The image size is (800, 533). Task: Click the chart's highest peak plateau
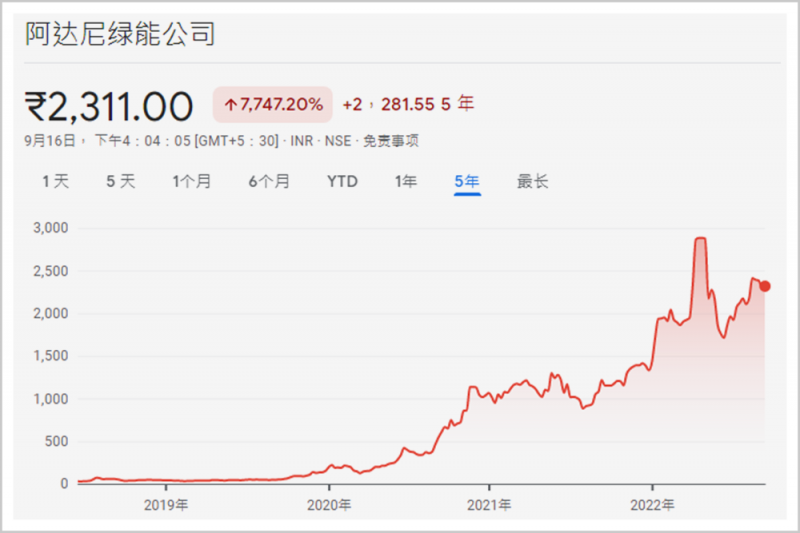[700, 239]
